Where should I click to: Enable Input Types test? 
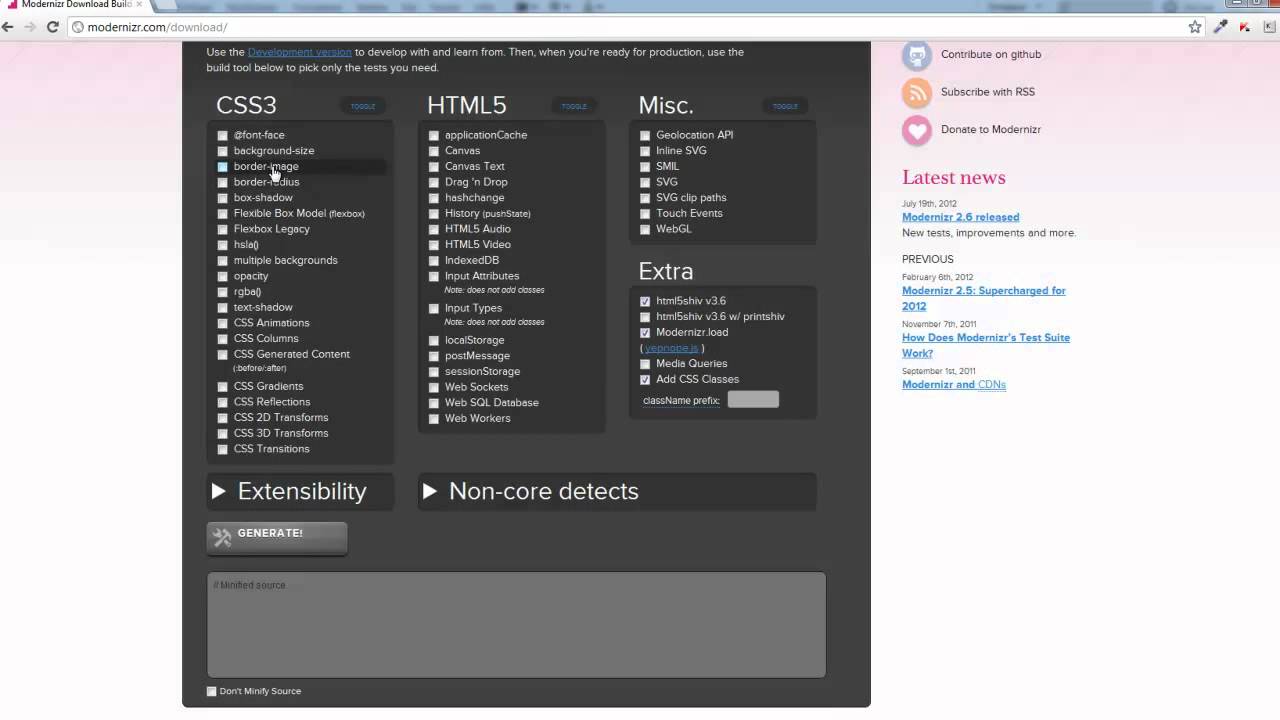click(x=434, y=309)
